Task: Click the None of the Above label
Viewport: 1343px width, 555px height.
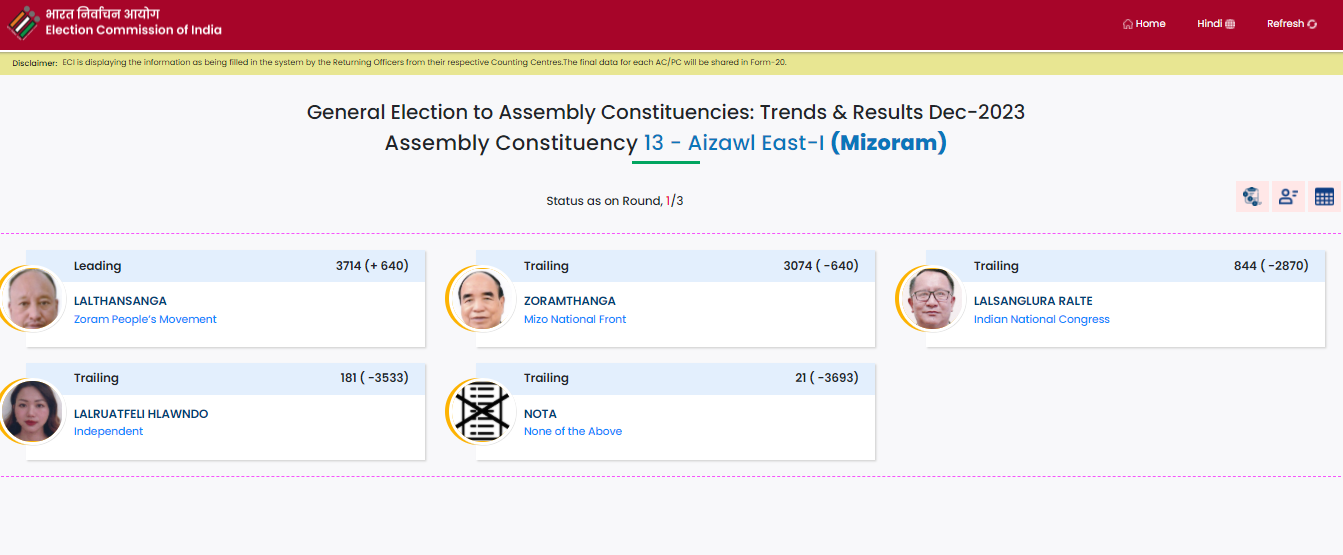Action: tap(573, 431)
